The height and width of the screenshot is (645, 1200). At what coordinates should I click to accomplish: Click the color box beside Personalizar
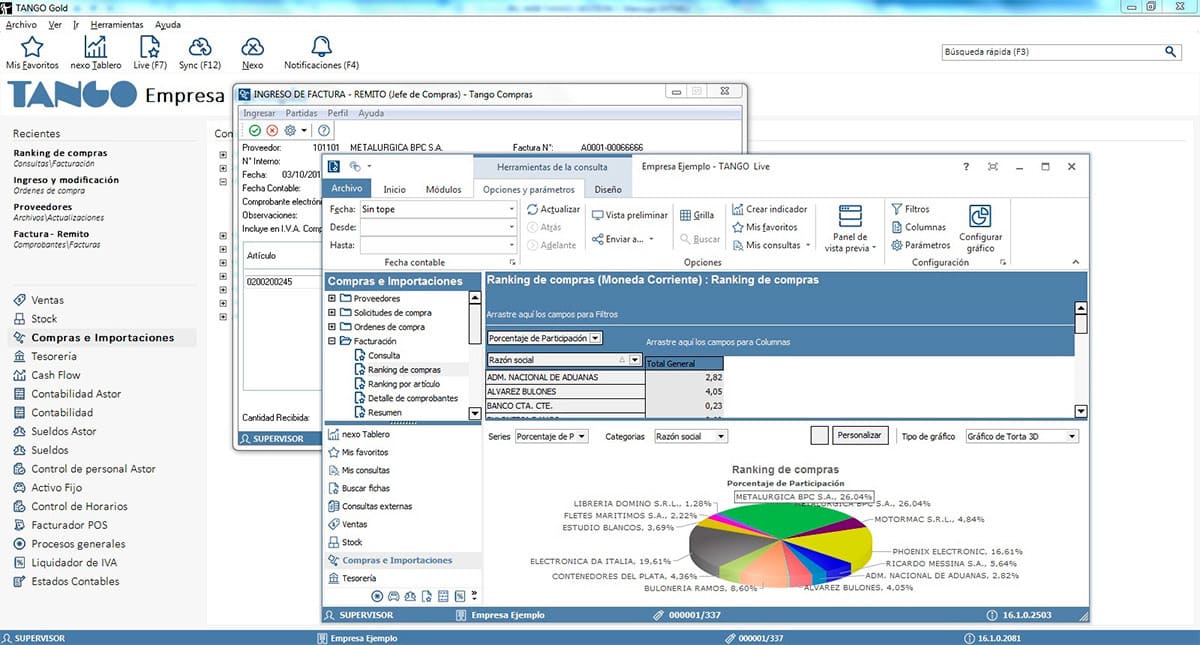(820, 436)
